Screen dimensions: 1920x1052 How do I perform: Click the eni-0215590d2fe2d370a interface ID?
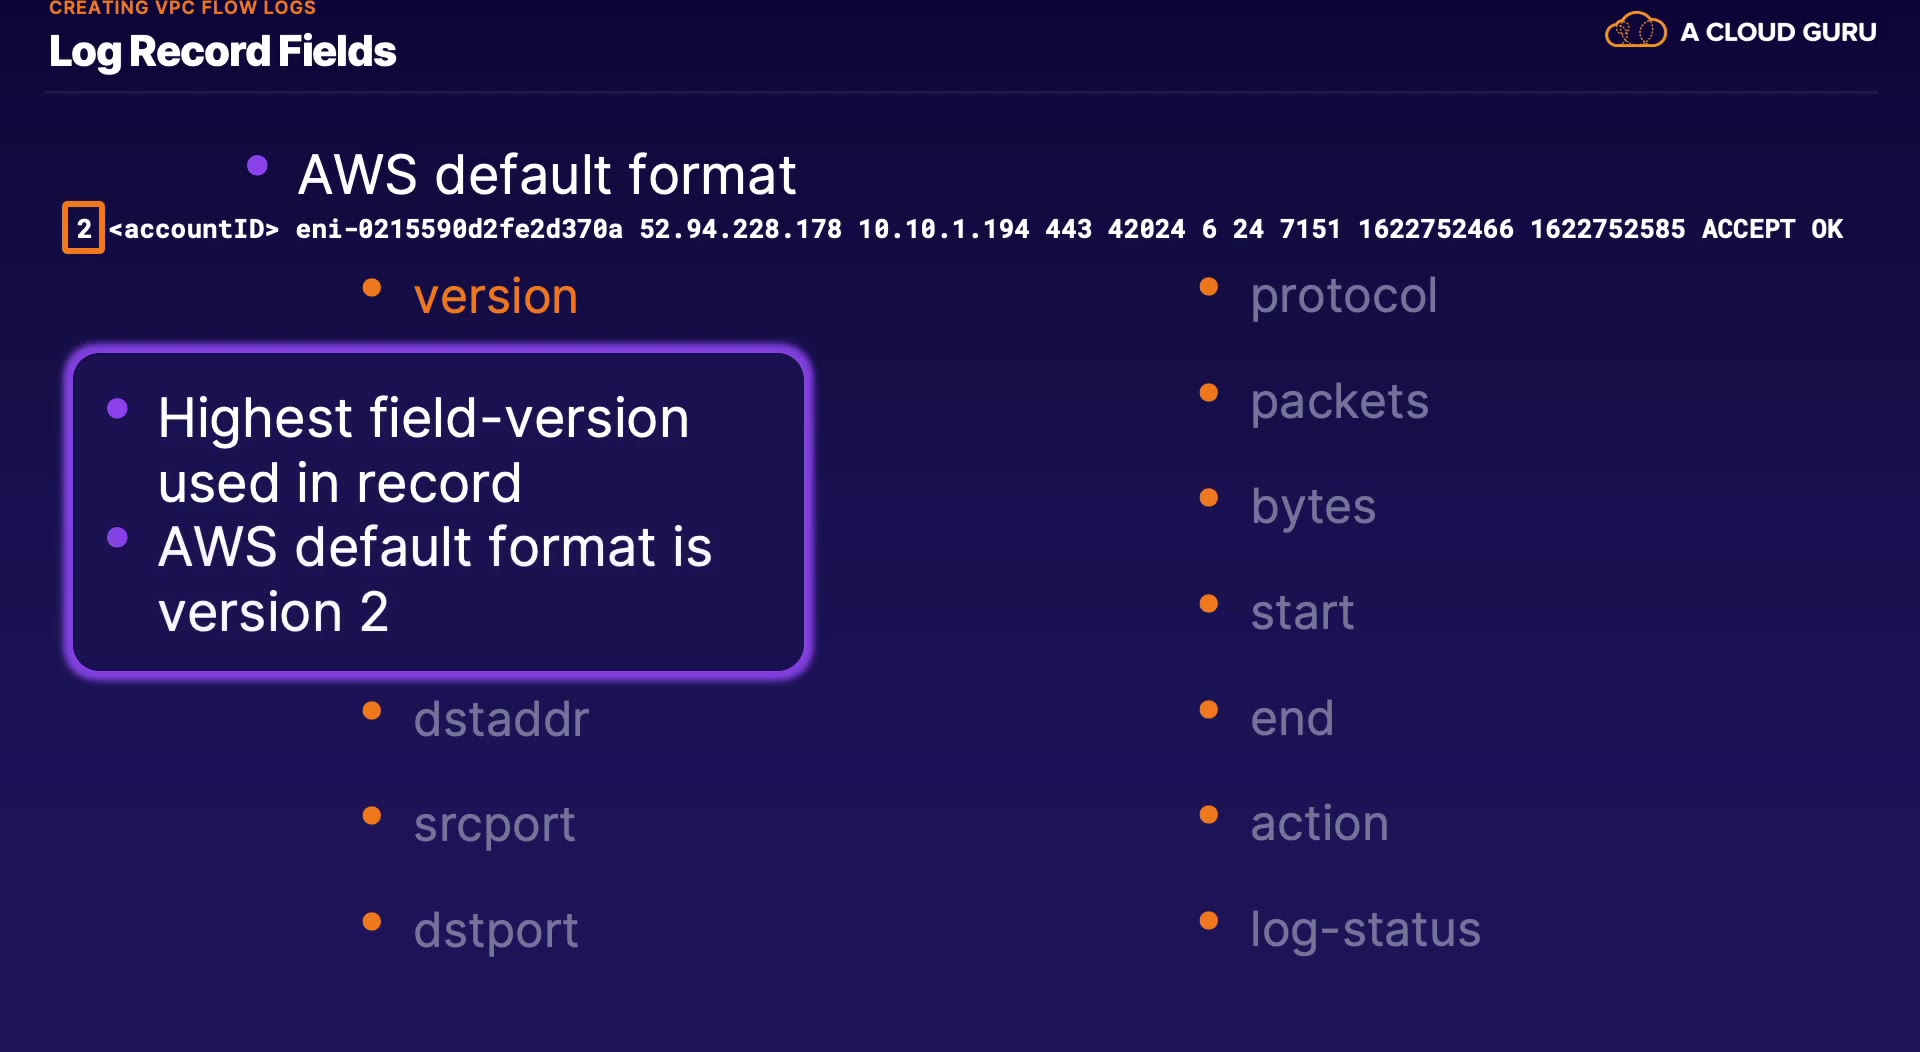point(459,230)
